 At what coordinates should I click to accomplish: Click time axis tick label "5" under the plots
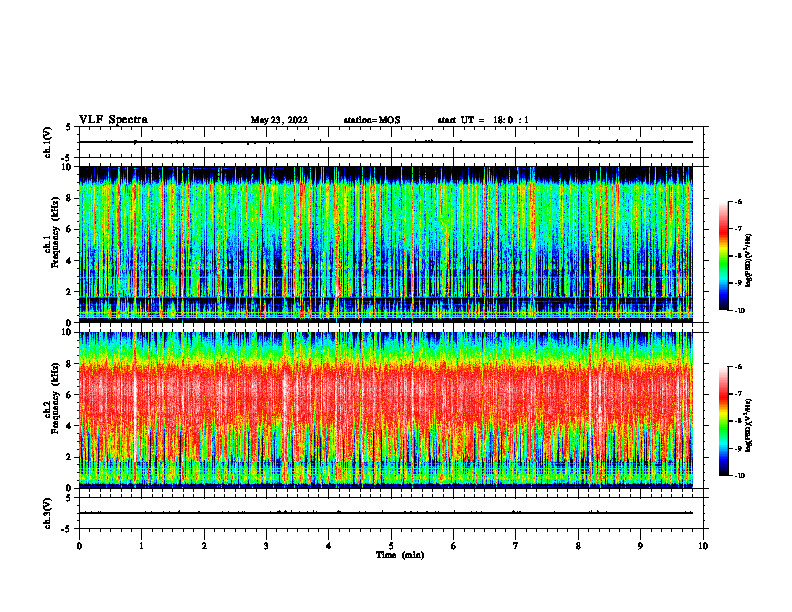pos(391,546)
